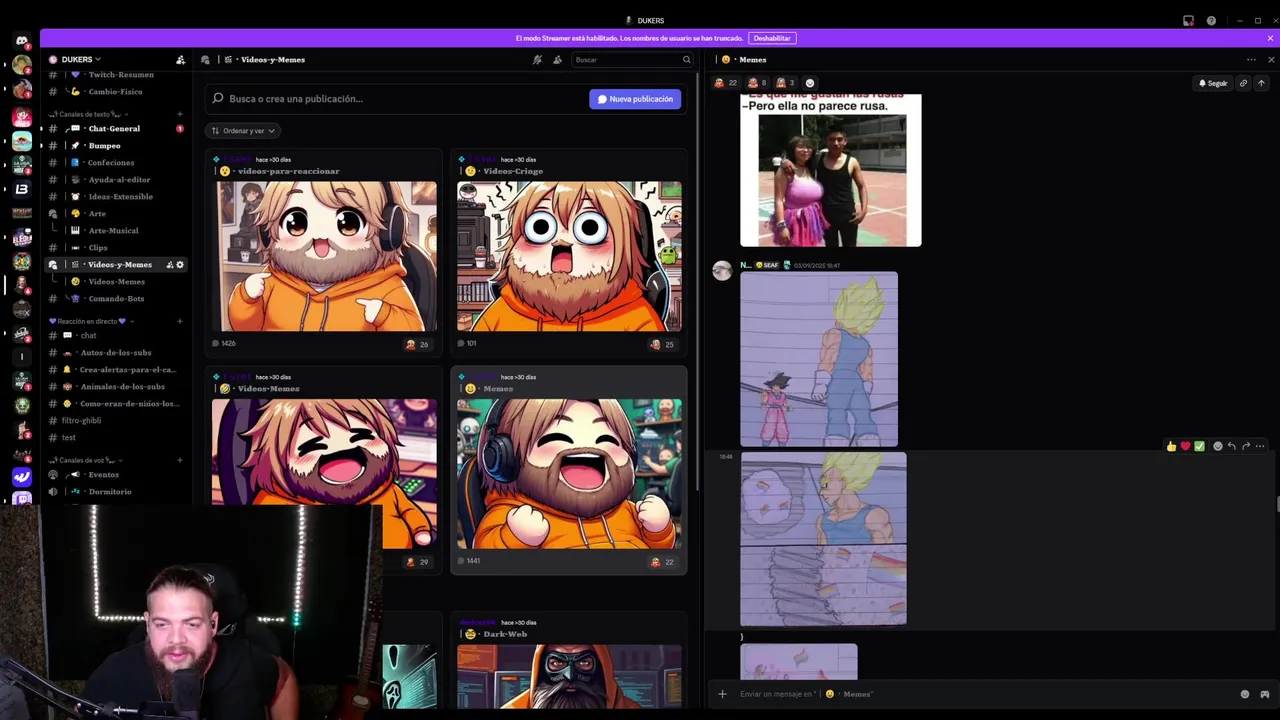1280x720 pixels.
Task: Open more actions on the hovered message
Action: tap(1259, 446)
